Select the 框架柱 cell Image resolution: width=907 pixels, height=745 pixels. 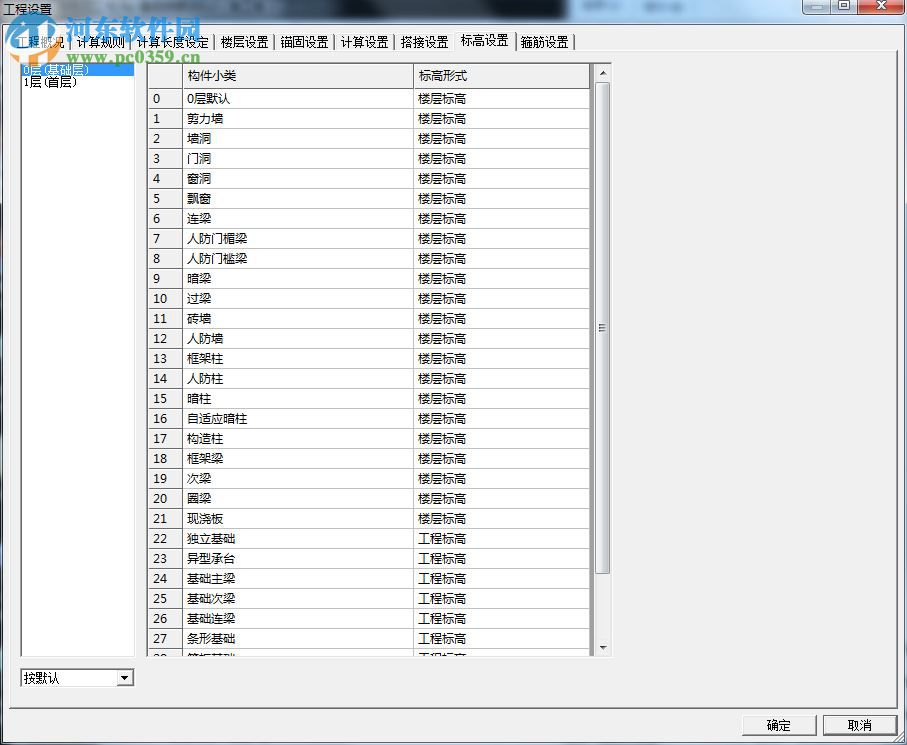pyautogui.click(x=298, y=359)
